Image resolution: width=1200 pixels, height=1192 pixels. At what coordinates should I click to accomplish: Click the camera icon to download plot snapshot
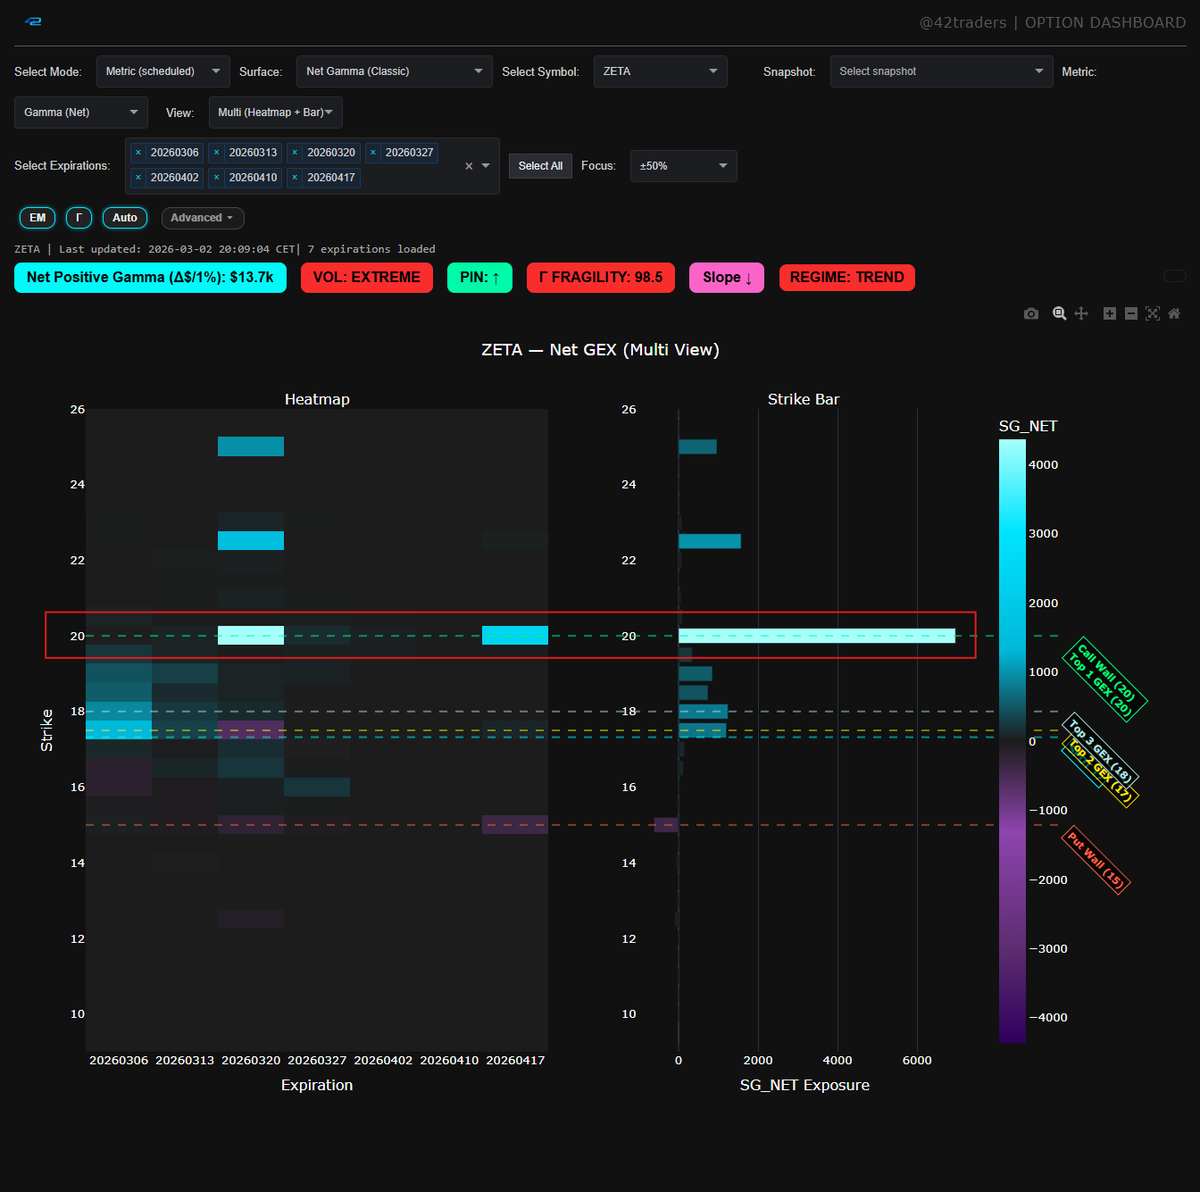coord(1031,313)
